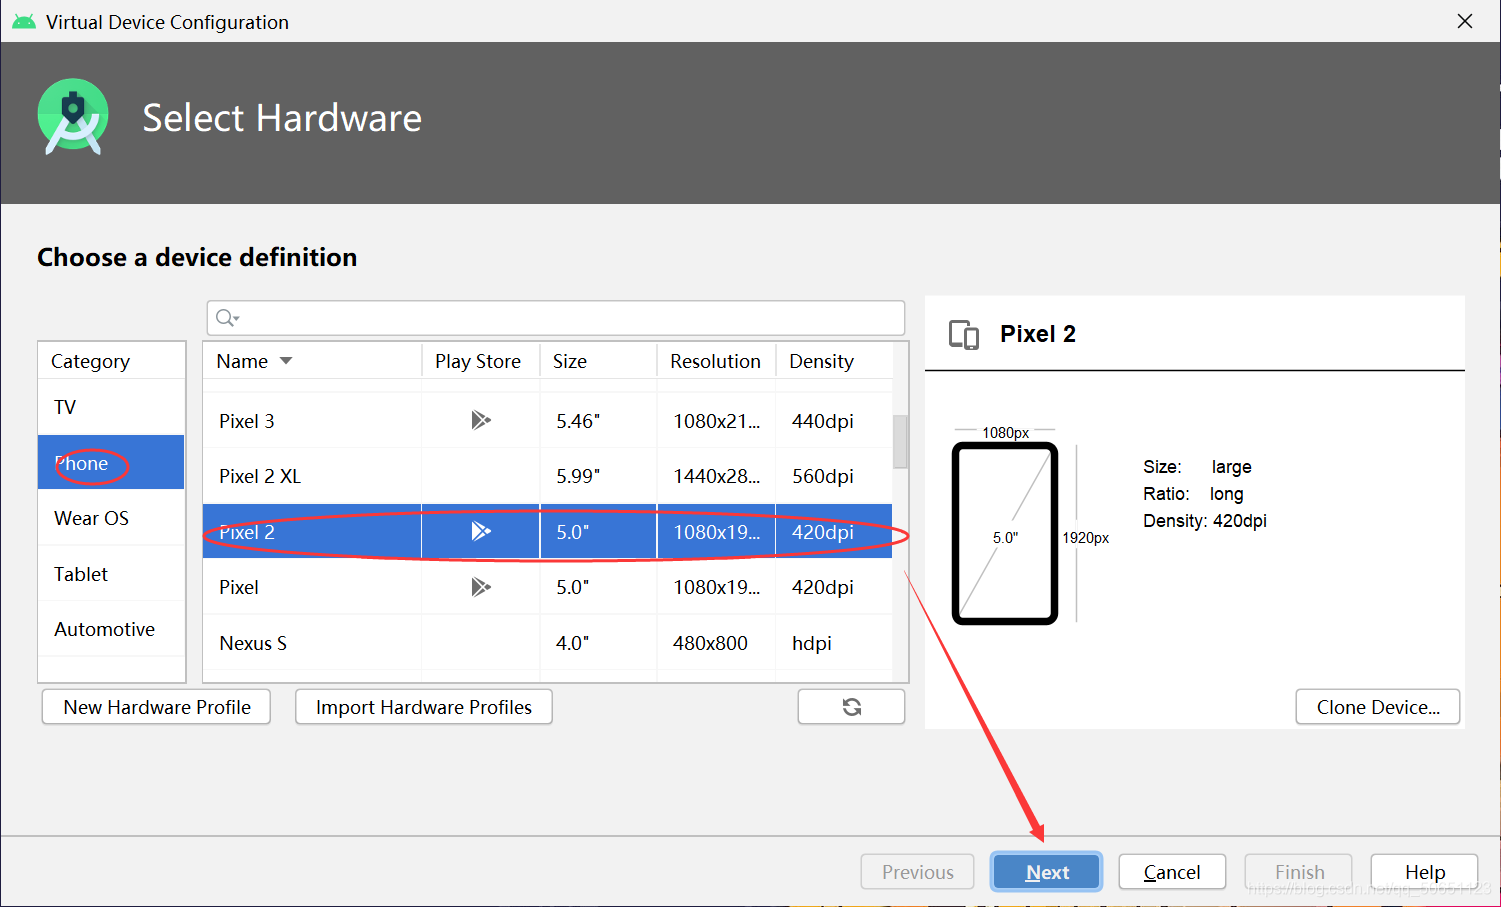The height and width of the screenshot is (907, 1501).
Task: Click the Android icon in title bar
Action: tap(24, 22)
